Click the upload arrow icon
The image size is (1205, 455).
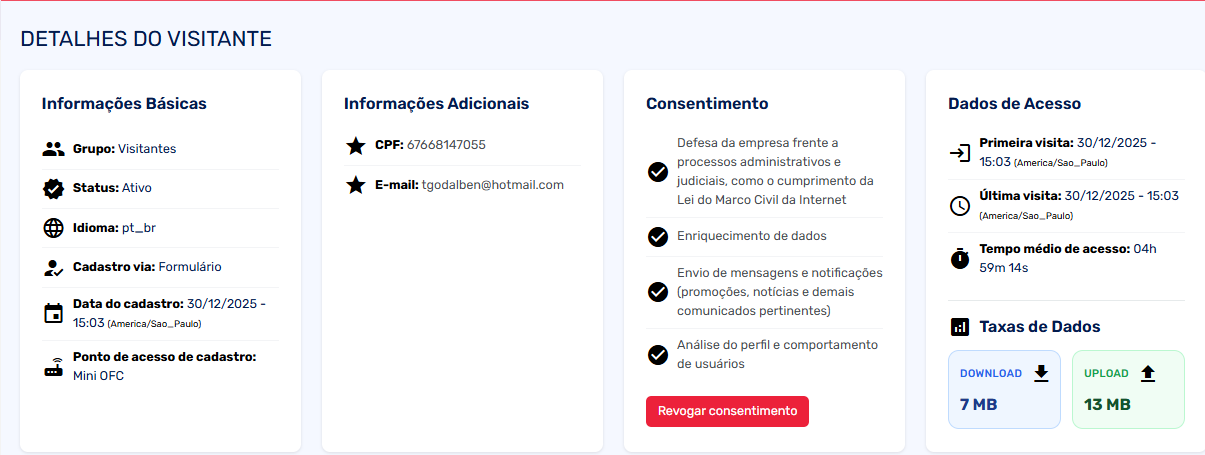point(1148,373)
